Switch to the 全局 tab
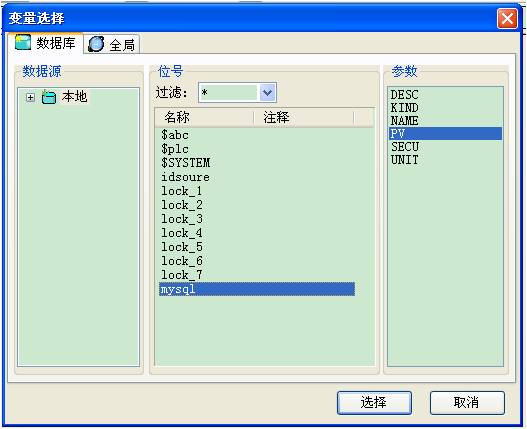The width and height of the screenshot is (527, 429). 112,44
